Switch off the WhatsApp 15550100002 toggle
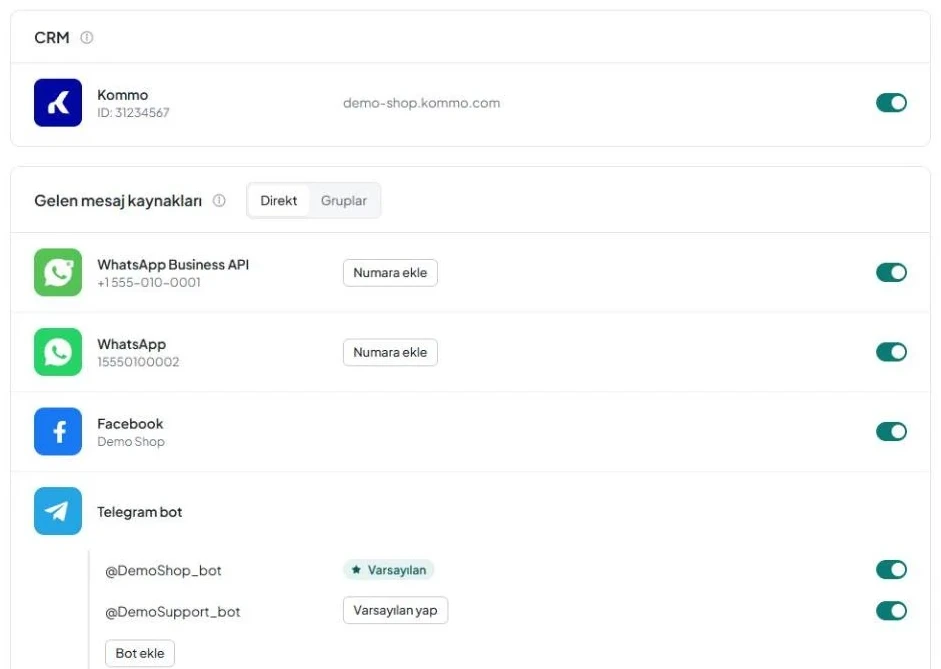The height and width of the screenshot is (669, 941). [891, 352]
